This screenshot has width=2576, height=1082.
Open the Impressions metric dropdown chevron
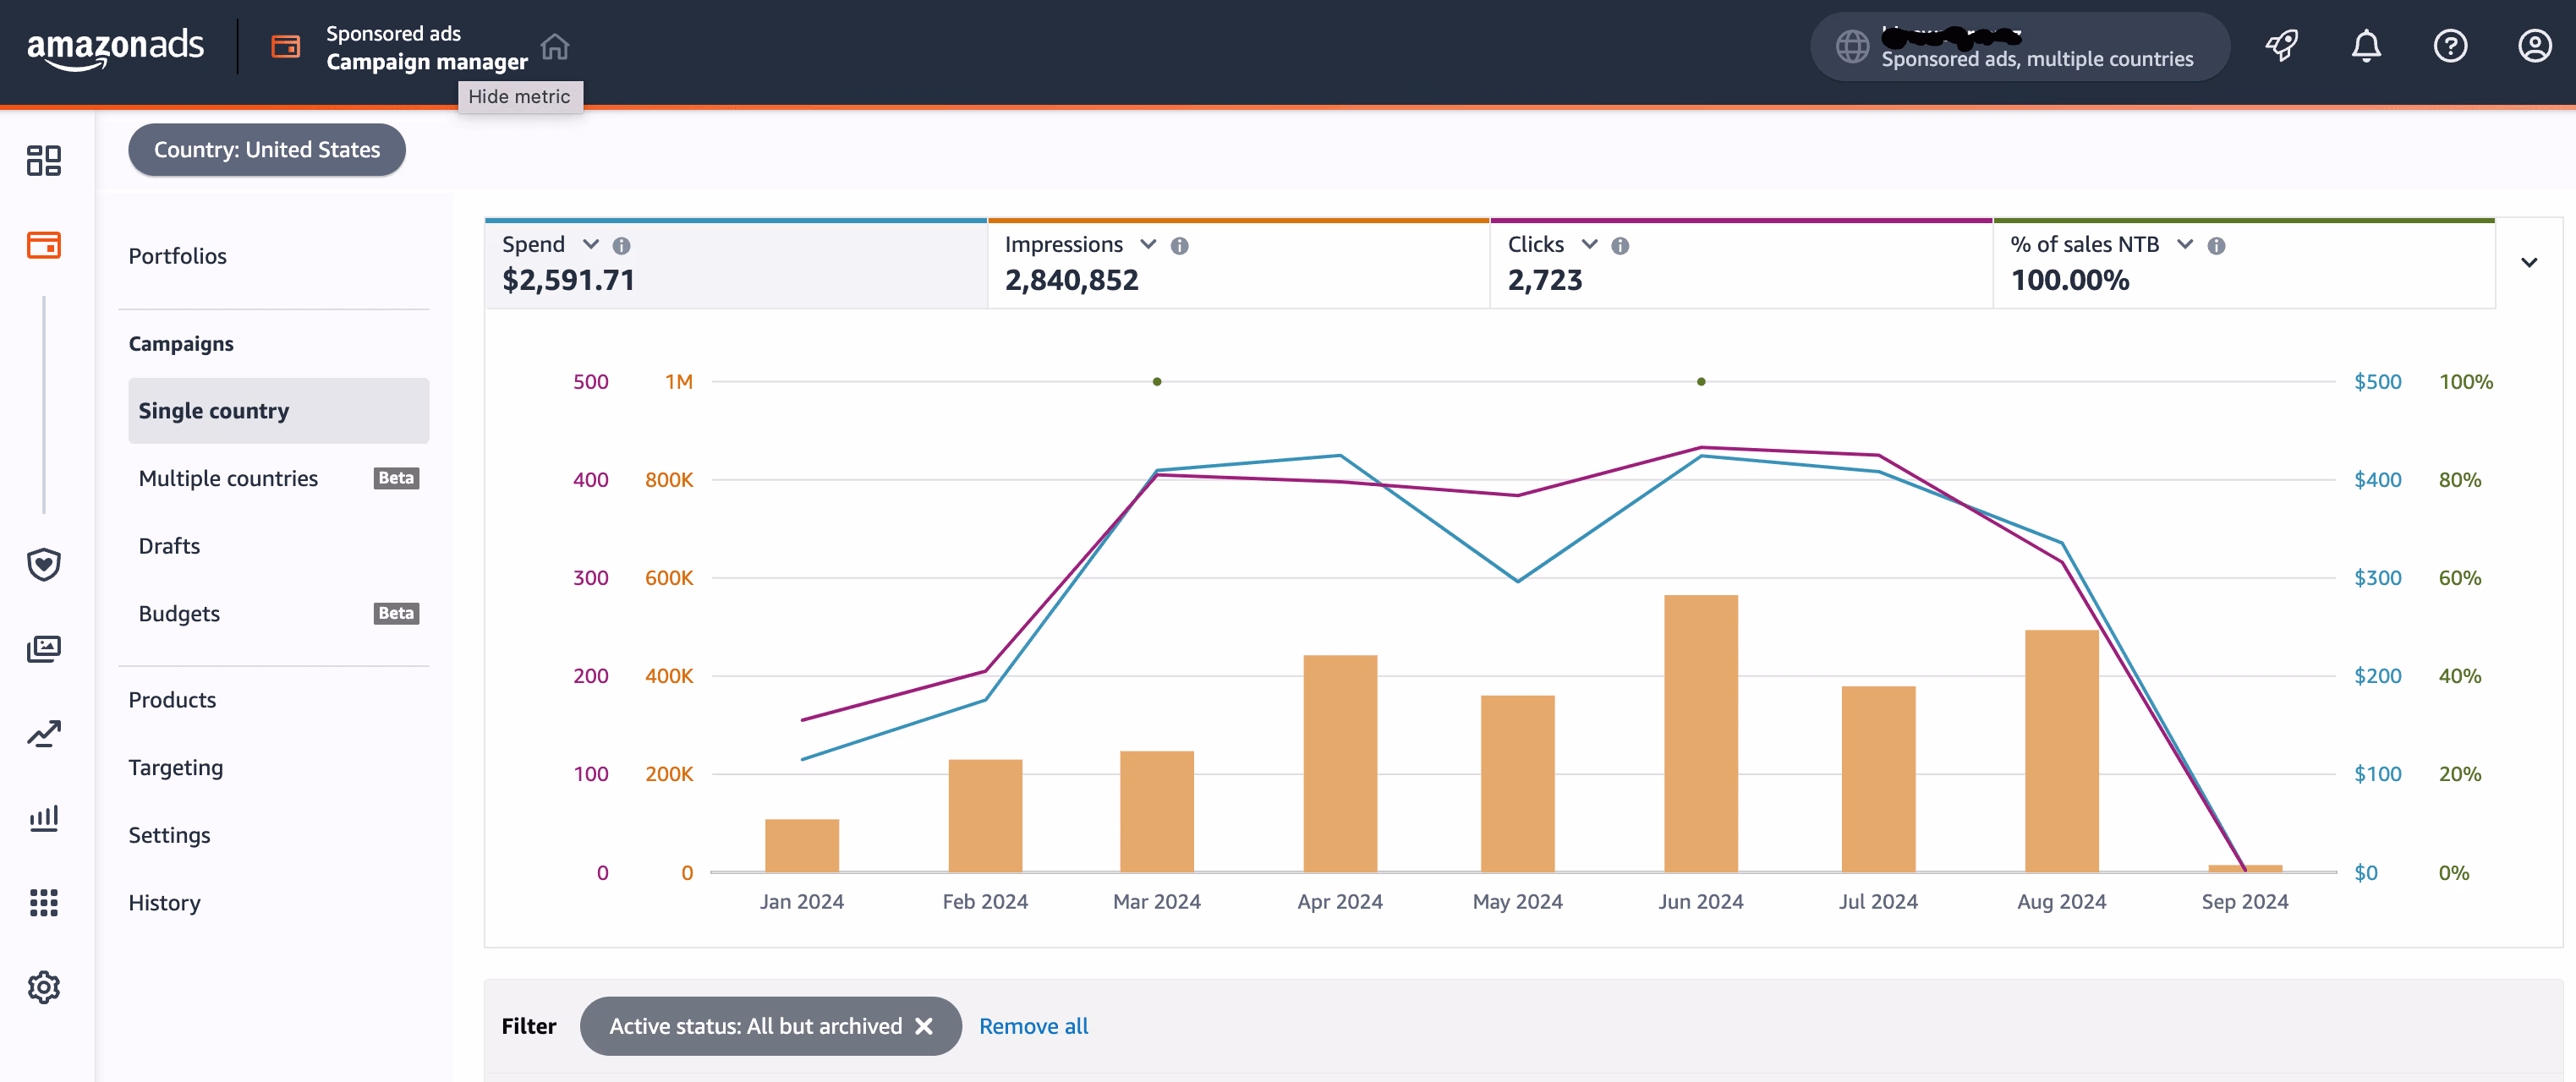[1148, 245]
